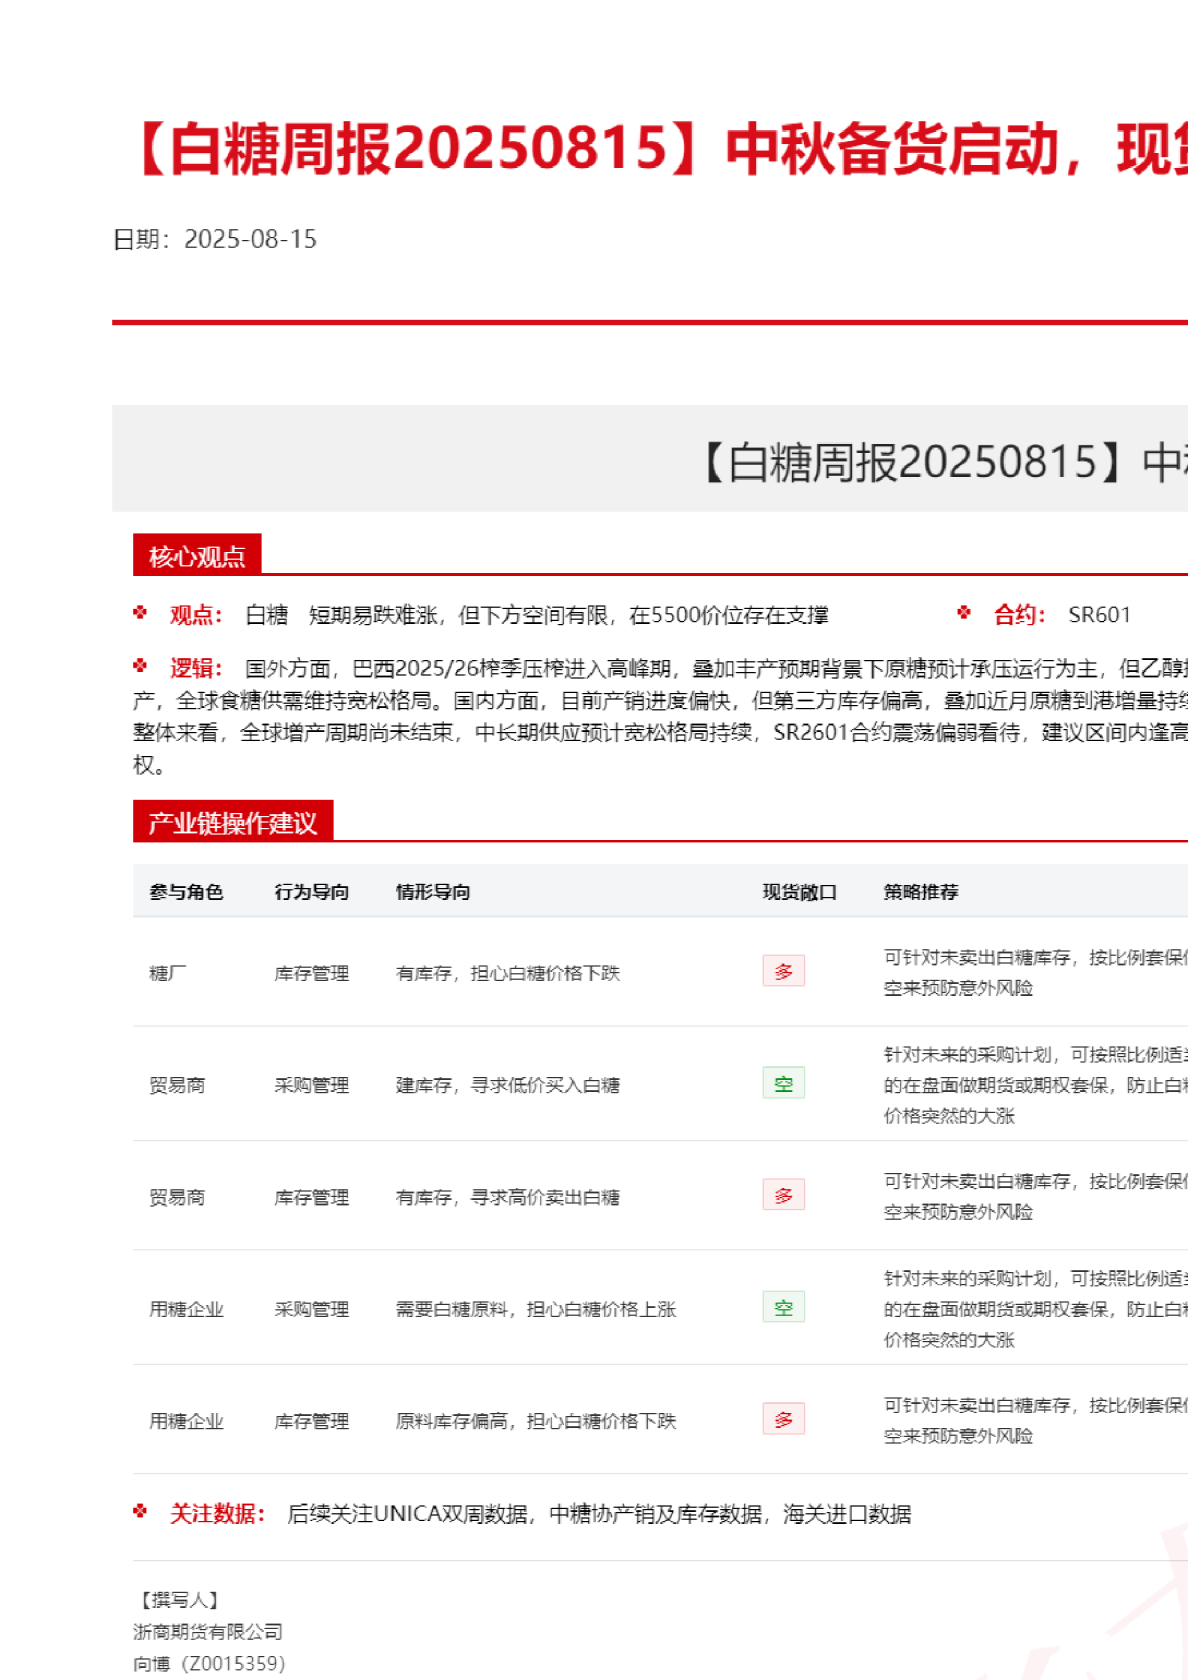Click the date 2025-08-15 text

point(250,239)
